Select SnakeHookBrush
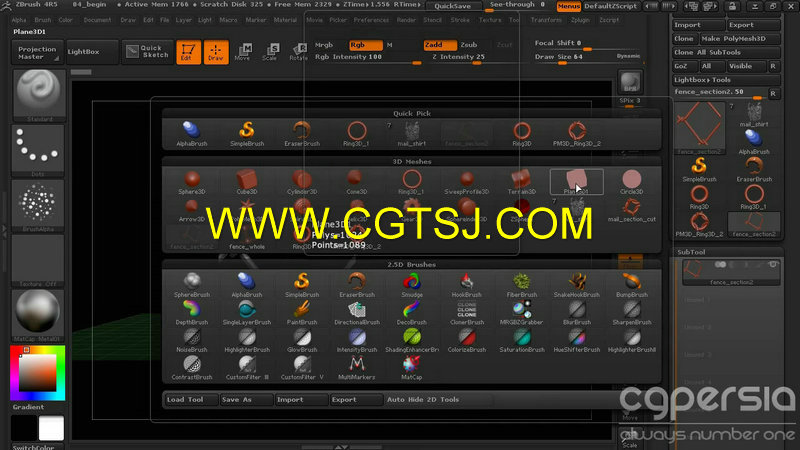Screen dimensions: 800x450 pos(577,285)
